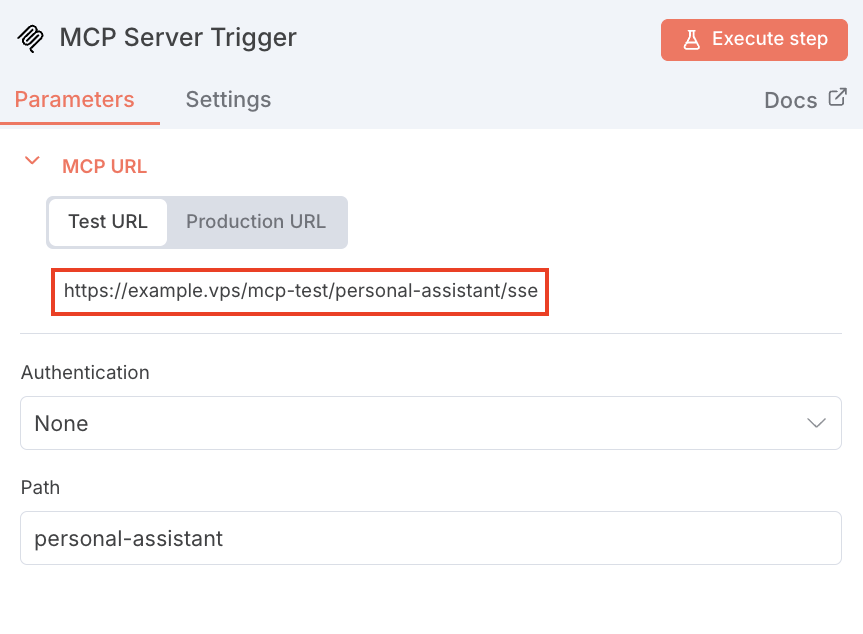Image resolution: width=863 pixels, height=634 pixels.
Task: Return to the Parameters tab
Action: pyautogui.click(x=75, y=99)
